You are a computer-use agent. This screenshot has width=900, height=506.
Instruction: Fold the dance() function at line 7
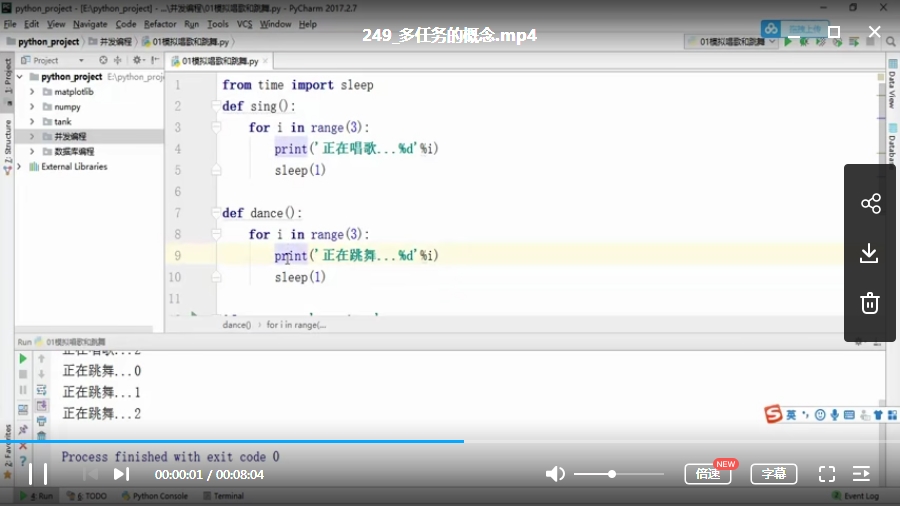pos(216,213)
